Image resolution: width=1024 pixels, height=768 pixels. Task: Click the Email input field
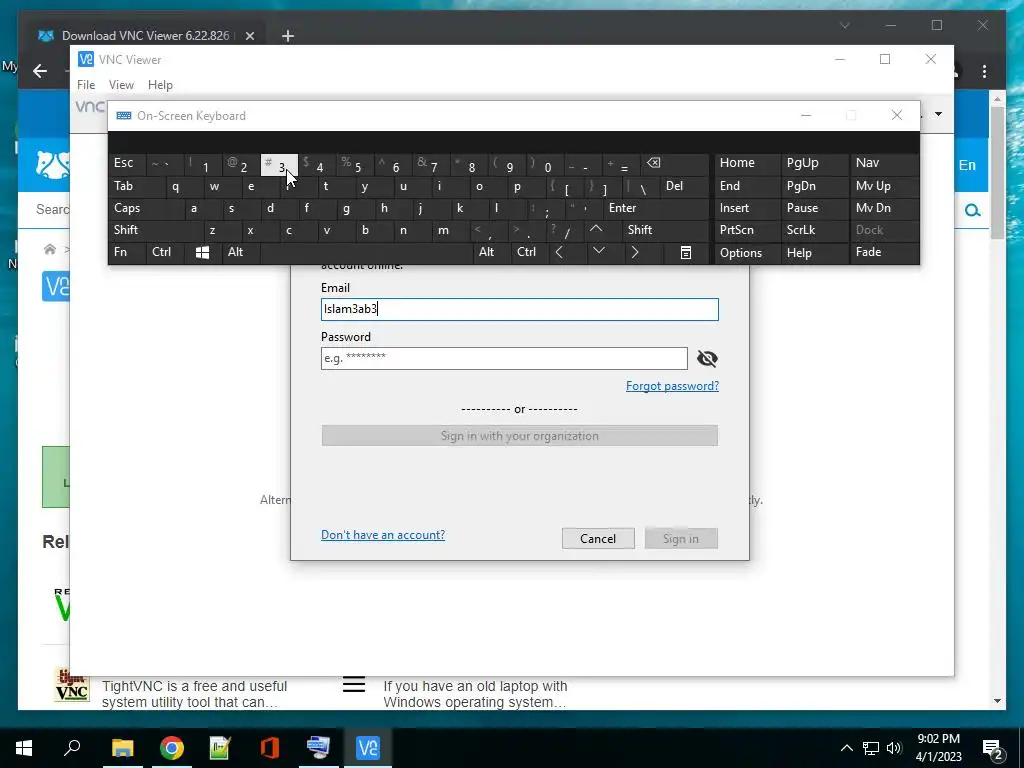coord(520,310)
